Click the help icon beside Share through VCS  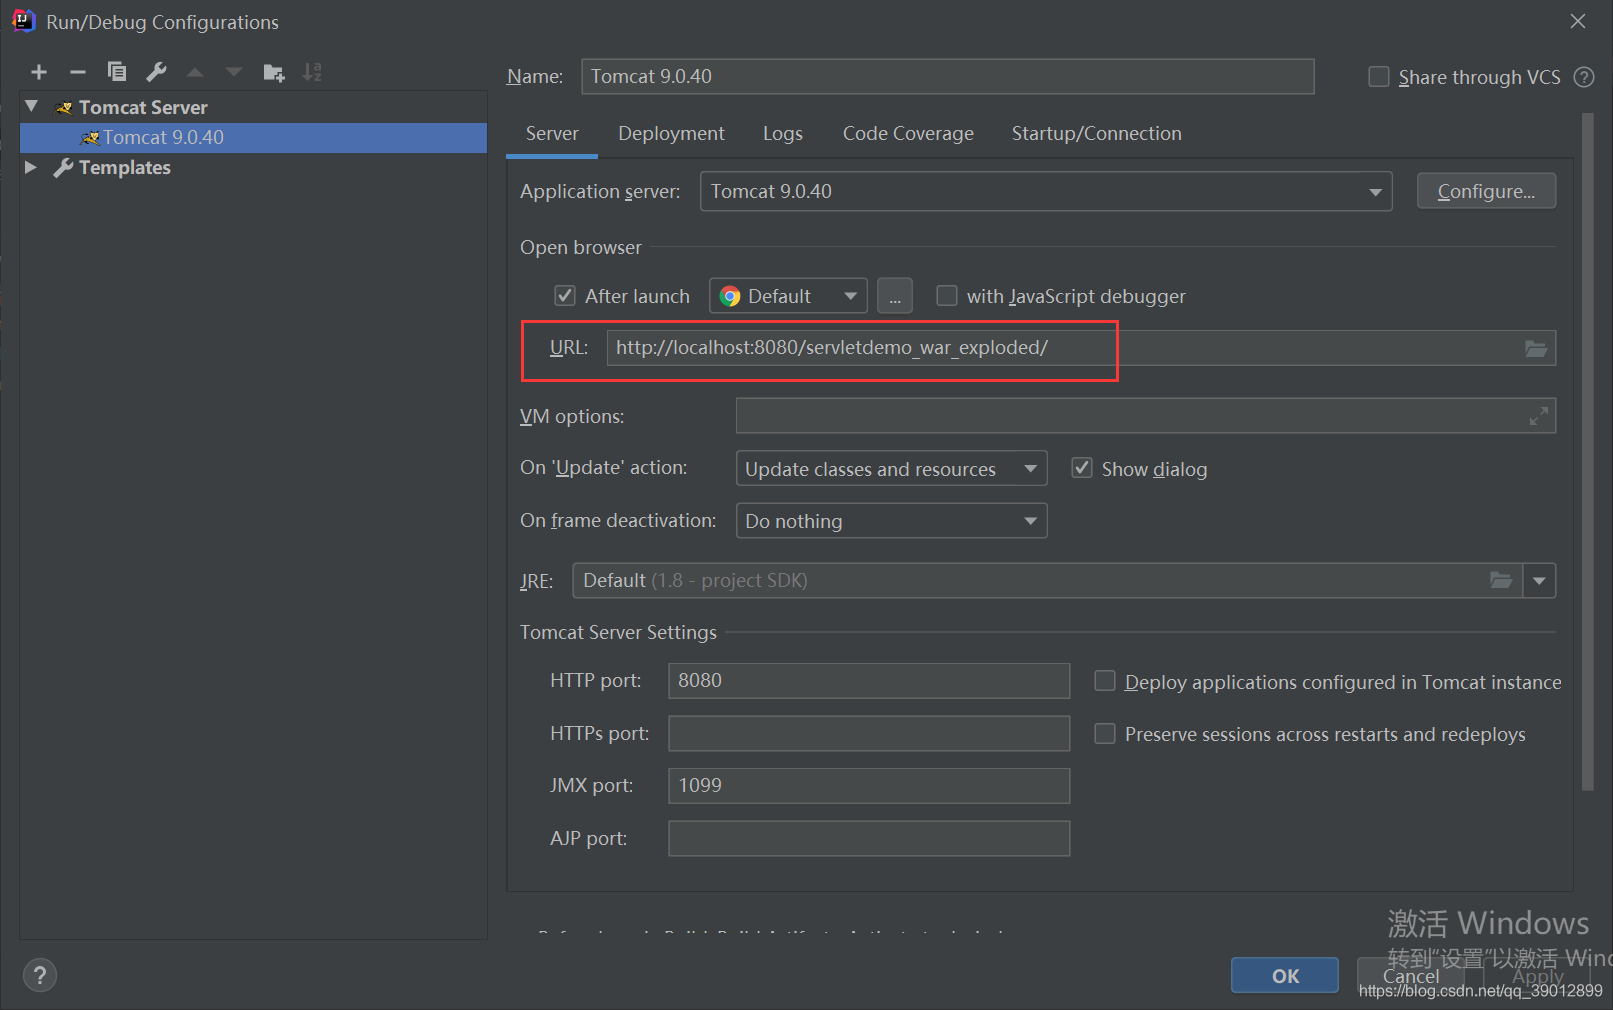pyautogui.click(x=1584, y=77)
